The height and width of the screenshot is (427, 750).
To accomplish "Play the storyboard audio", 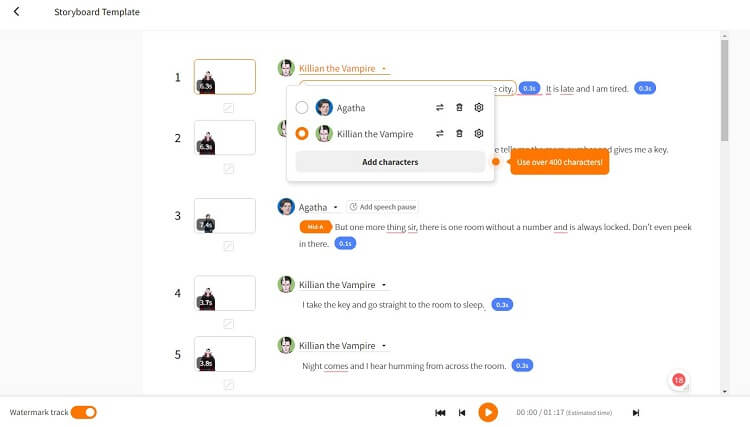I will 488,412.
